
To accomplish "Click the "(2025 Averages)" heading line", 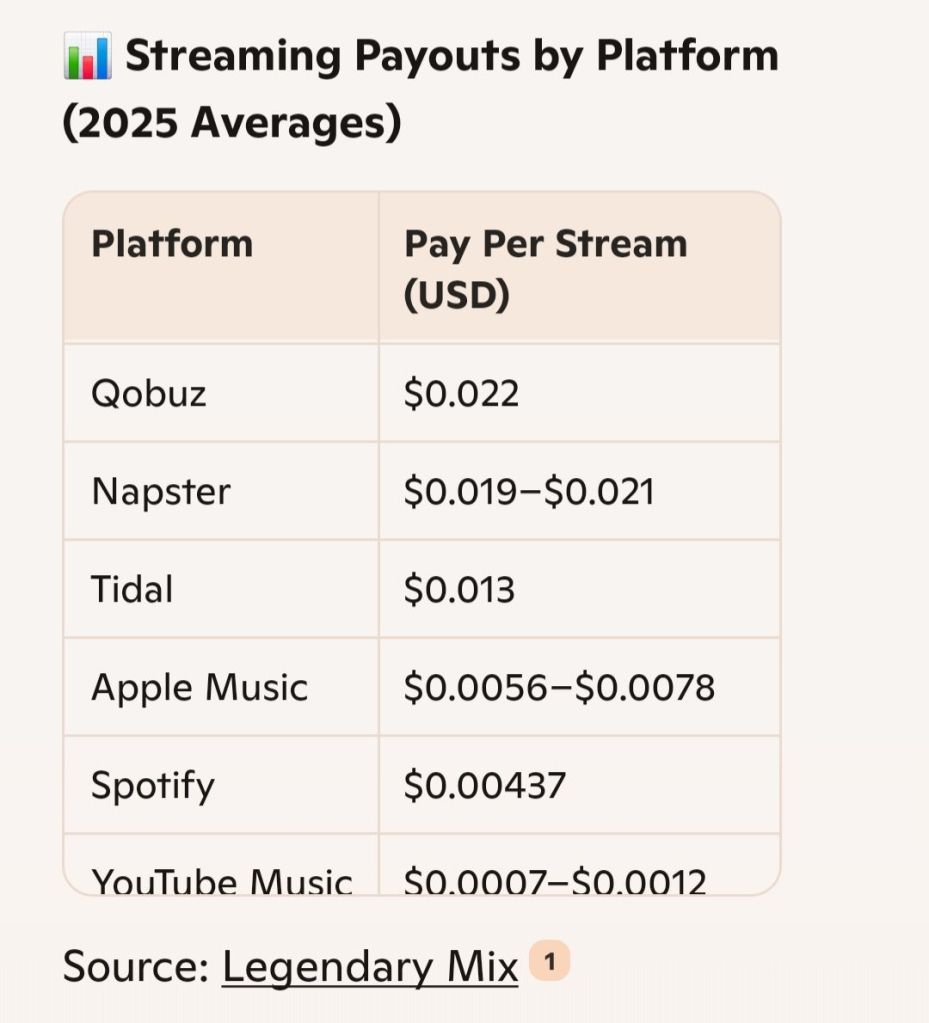I will 232,124.
